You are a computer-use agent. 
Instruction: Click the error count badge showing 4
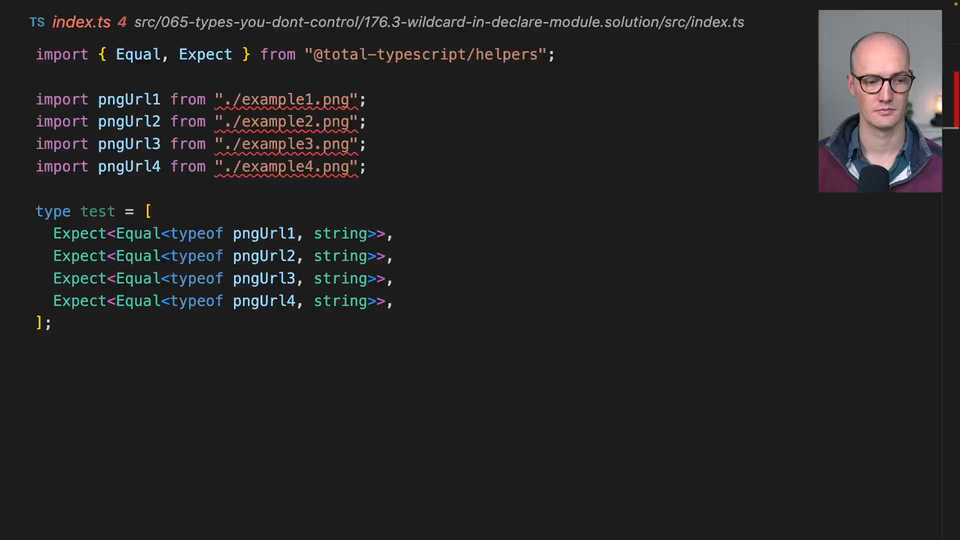[122, 22]
